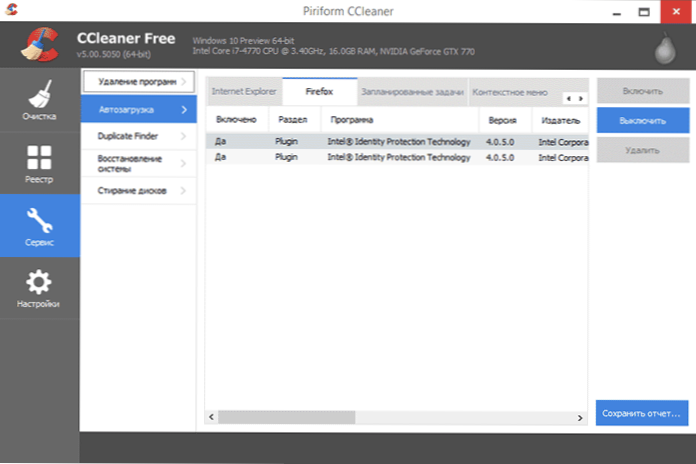Switch to the Internet Explorer tab
The height and width of the screenshot is (464, 696).
click(244, 92)
